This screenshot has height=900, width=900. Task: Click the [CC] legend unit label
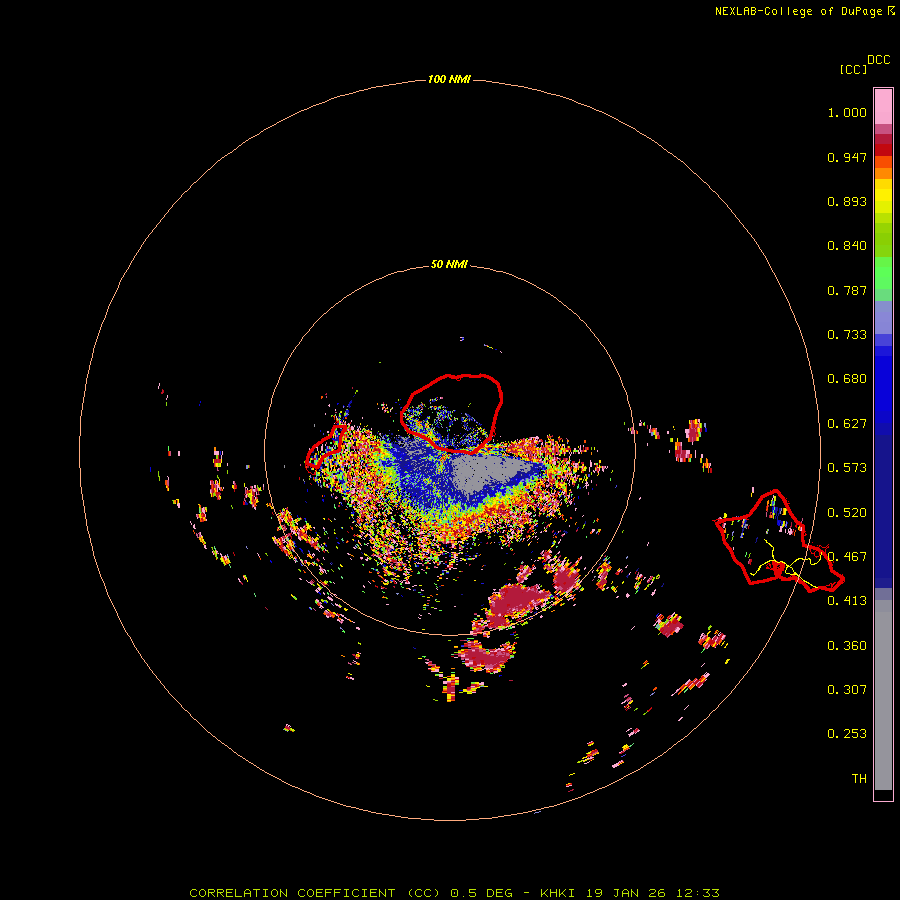(853, 69)
